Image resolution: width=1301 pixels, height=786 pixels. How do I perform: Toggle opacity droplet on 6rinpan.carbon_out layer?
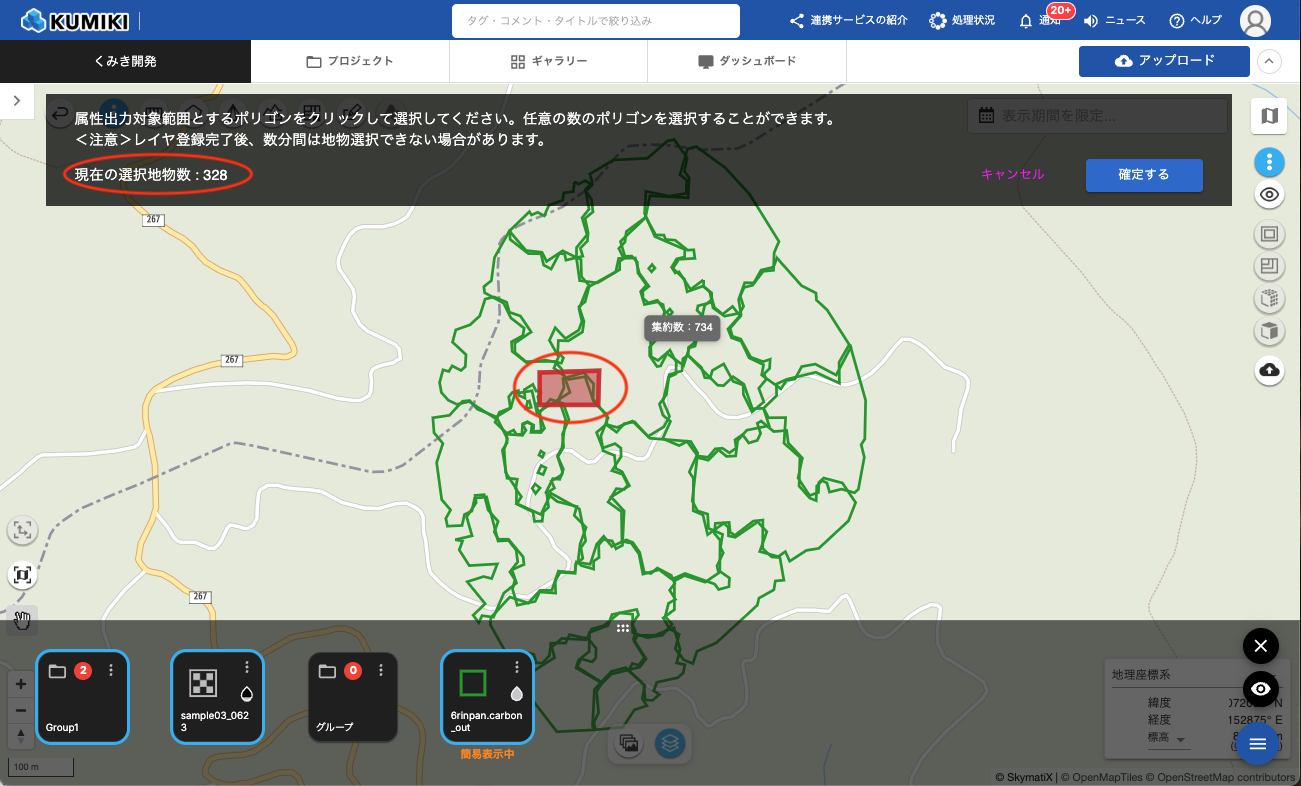point(517,693)
